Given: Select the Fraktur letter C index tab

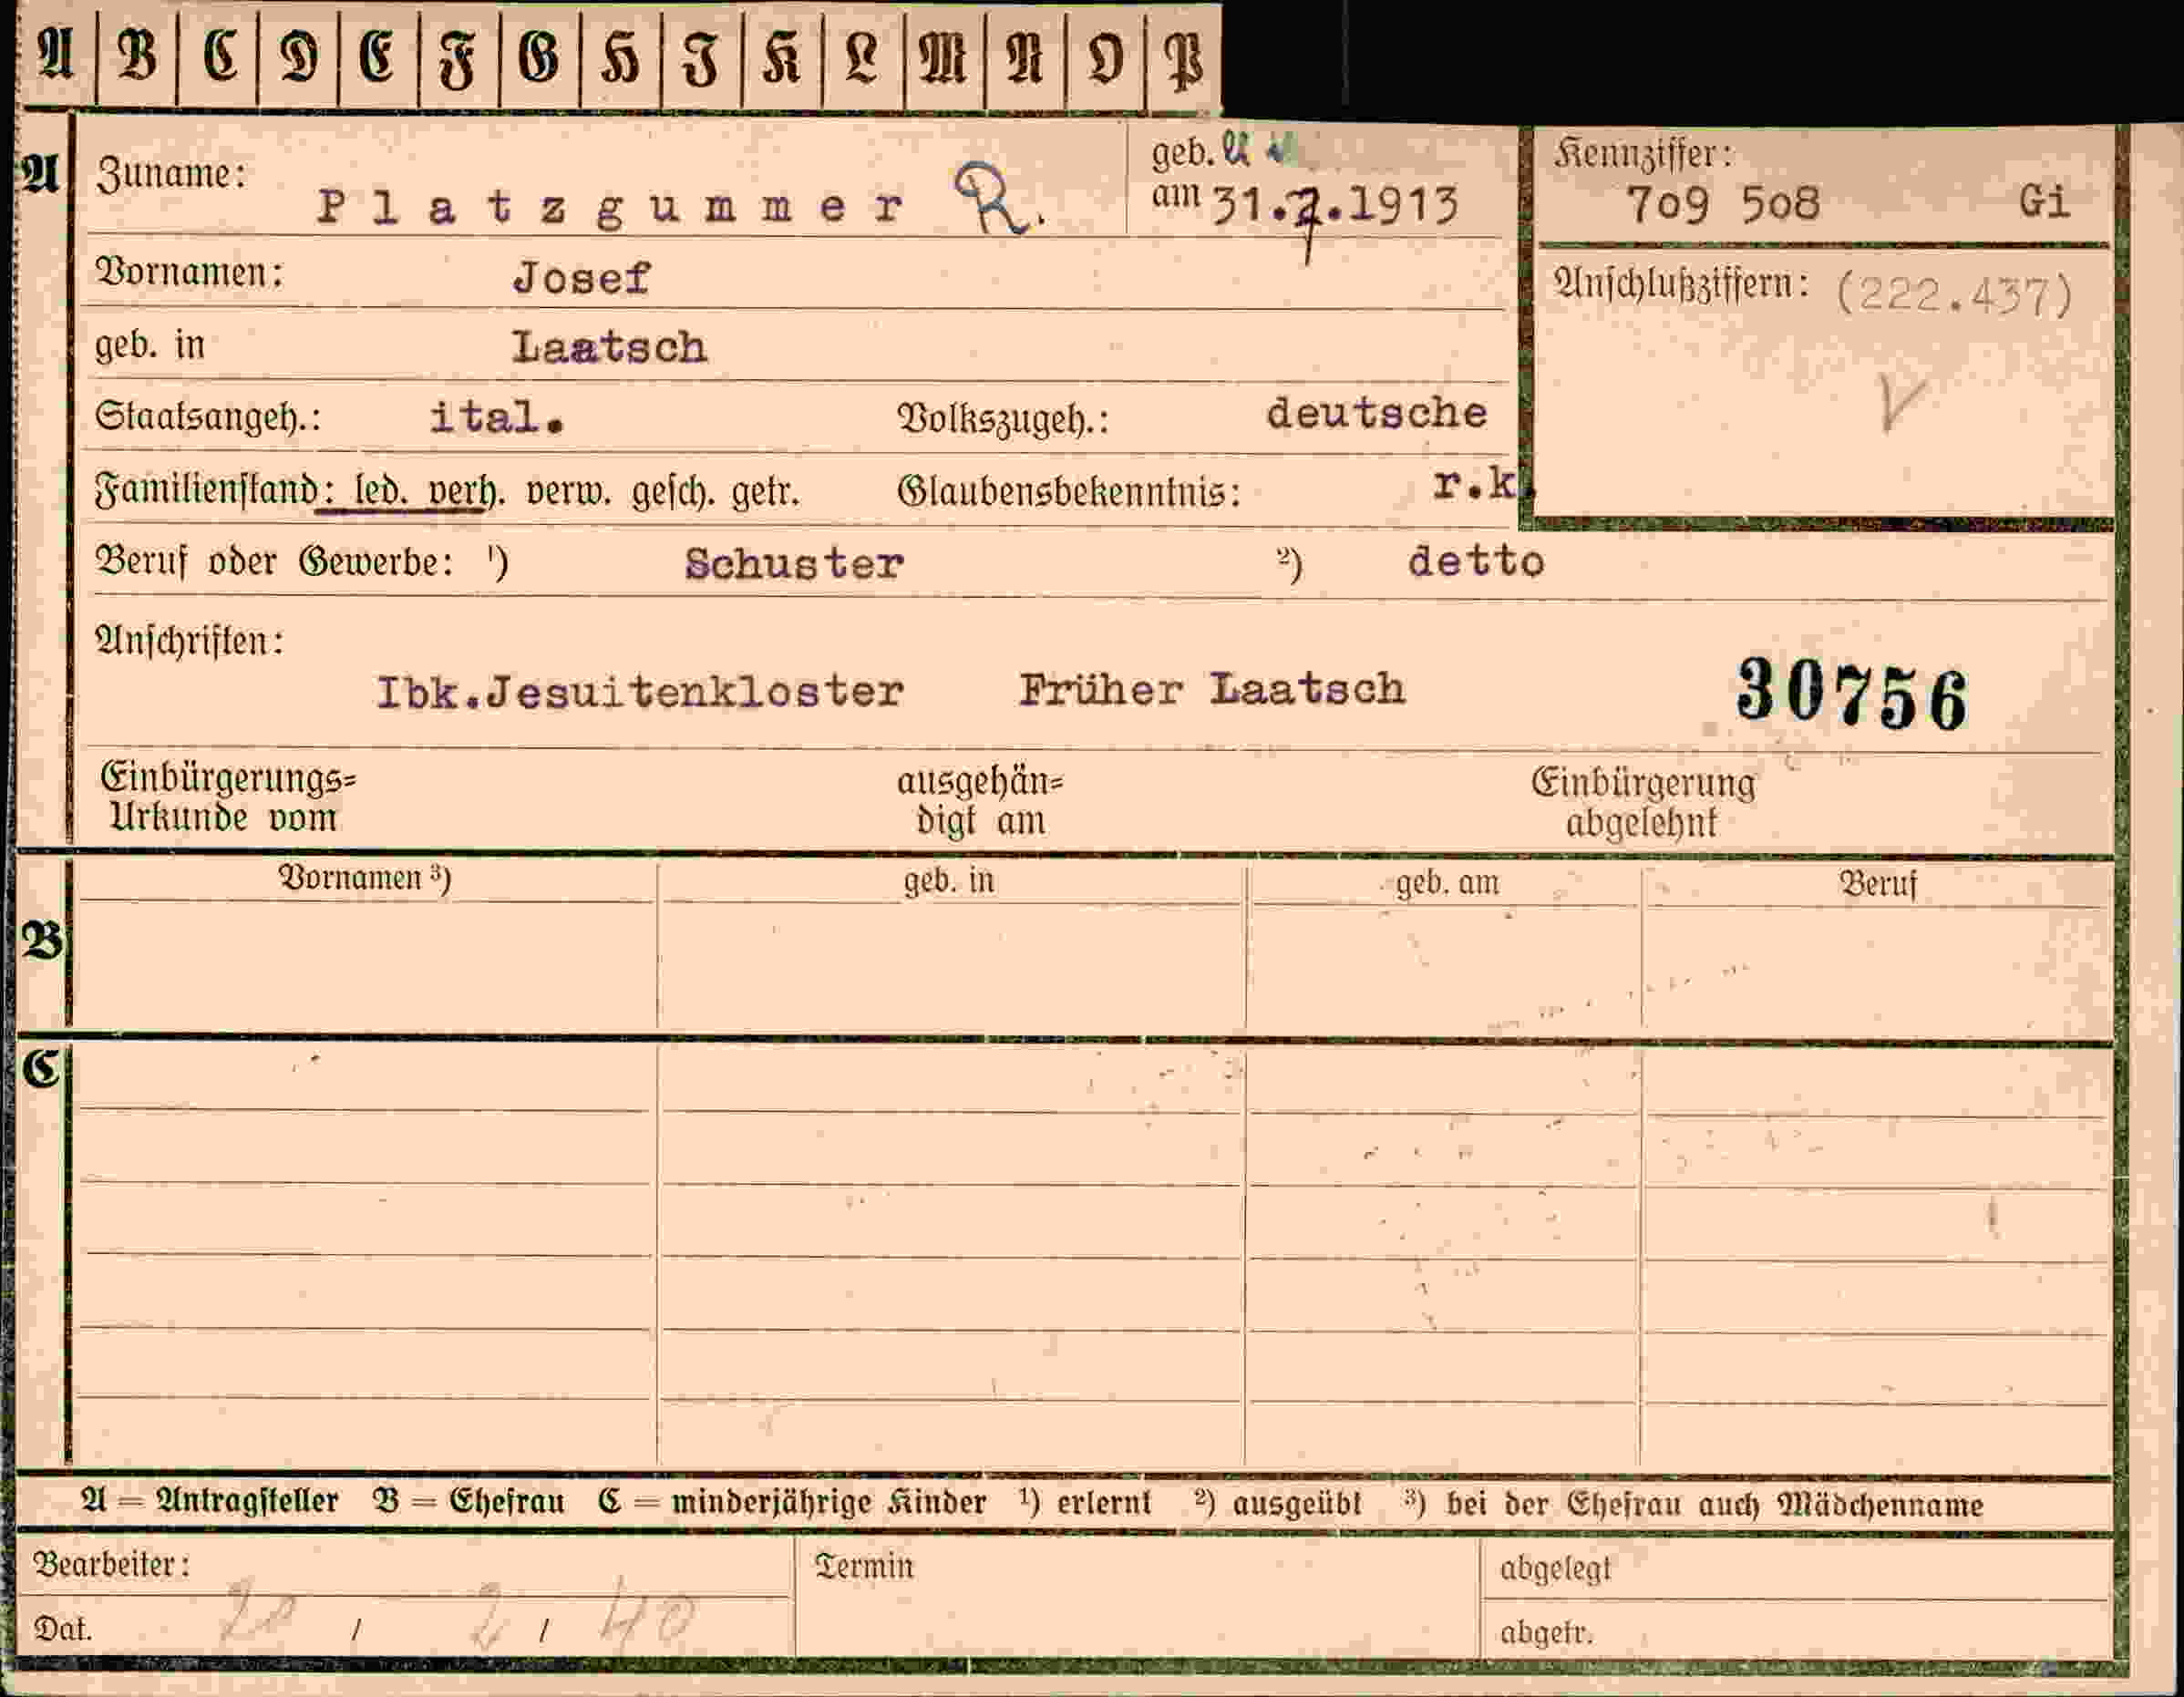Looking at the screenshot, I should point(219,56).
